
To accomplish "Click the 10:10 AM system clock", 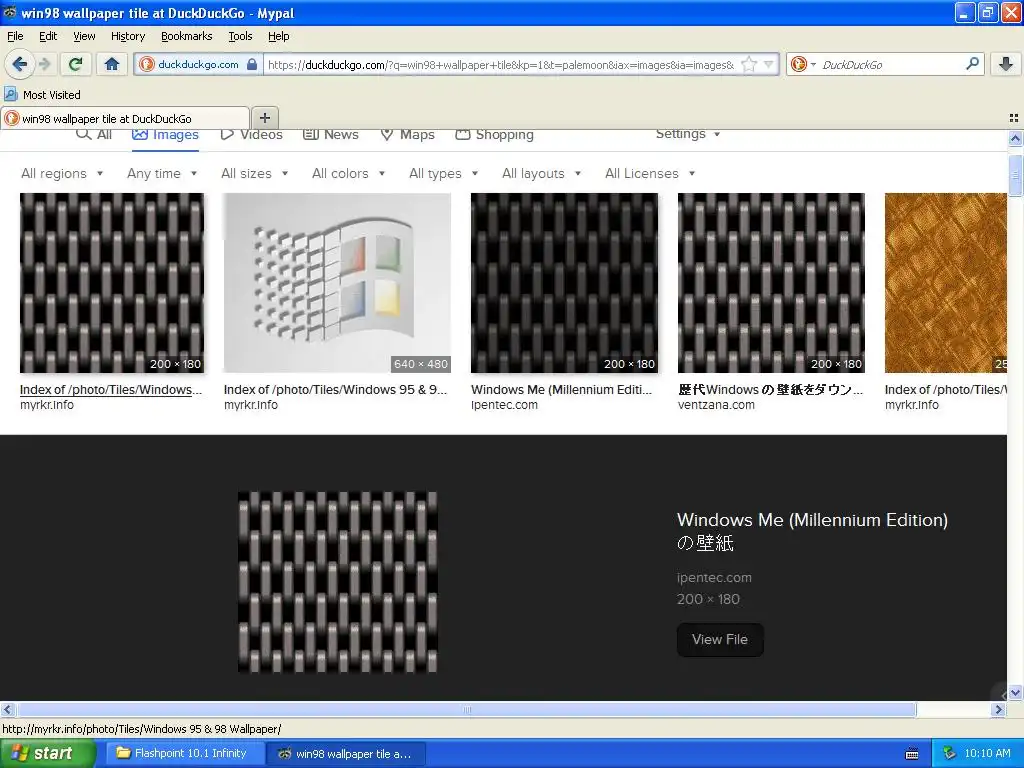I will [987, 753].
